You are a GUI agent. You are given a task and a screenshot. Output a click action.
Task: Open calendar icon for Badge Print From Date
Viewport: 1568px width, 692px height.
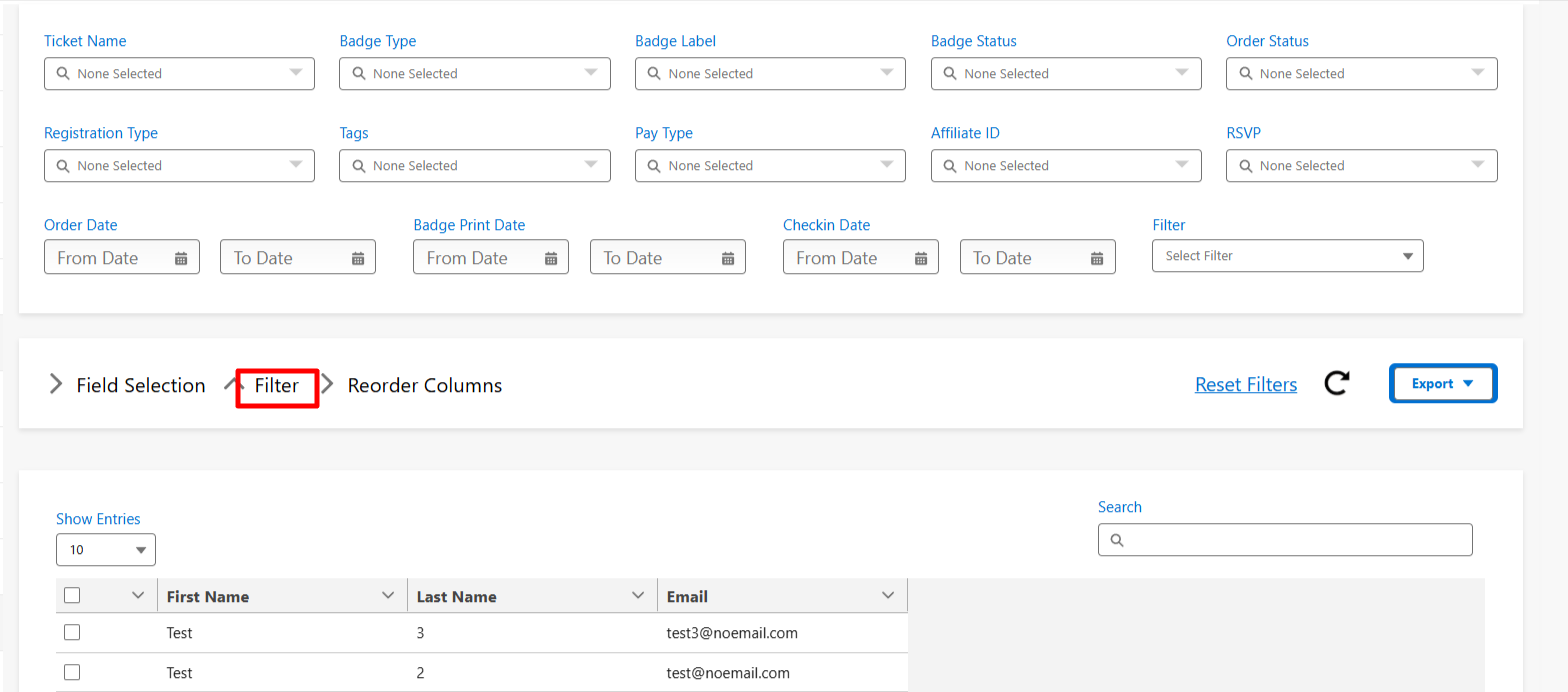[x=551, y=258]
